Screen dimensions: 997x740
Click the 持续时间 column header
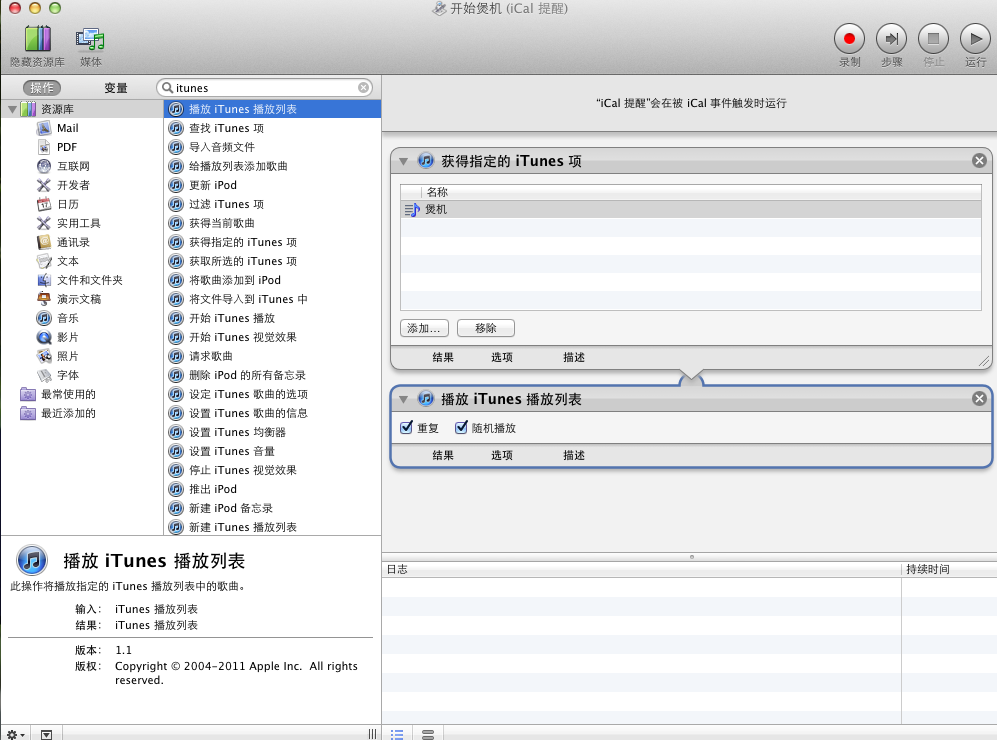pos(949,569)
